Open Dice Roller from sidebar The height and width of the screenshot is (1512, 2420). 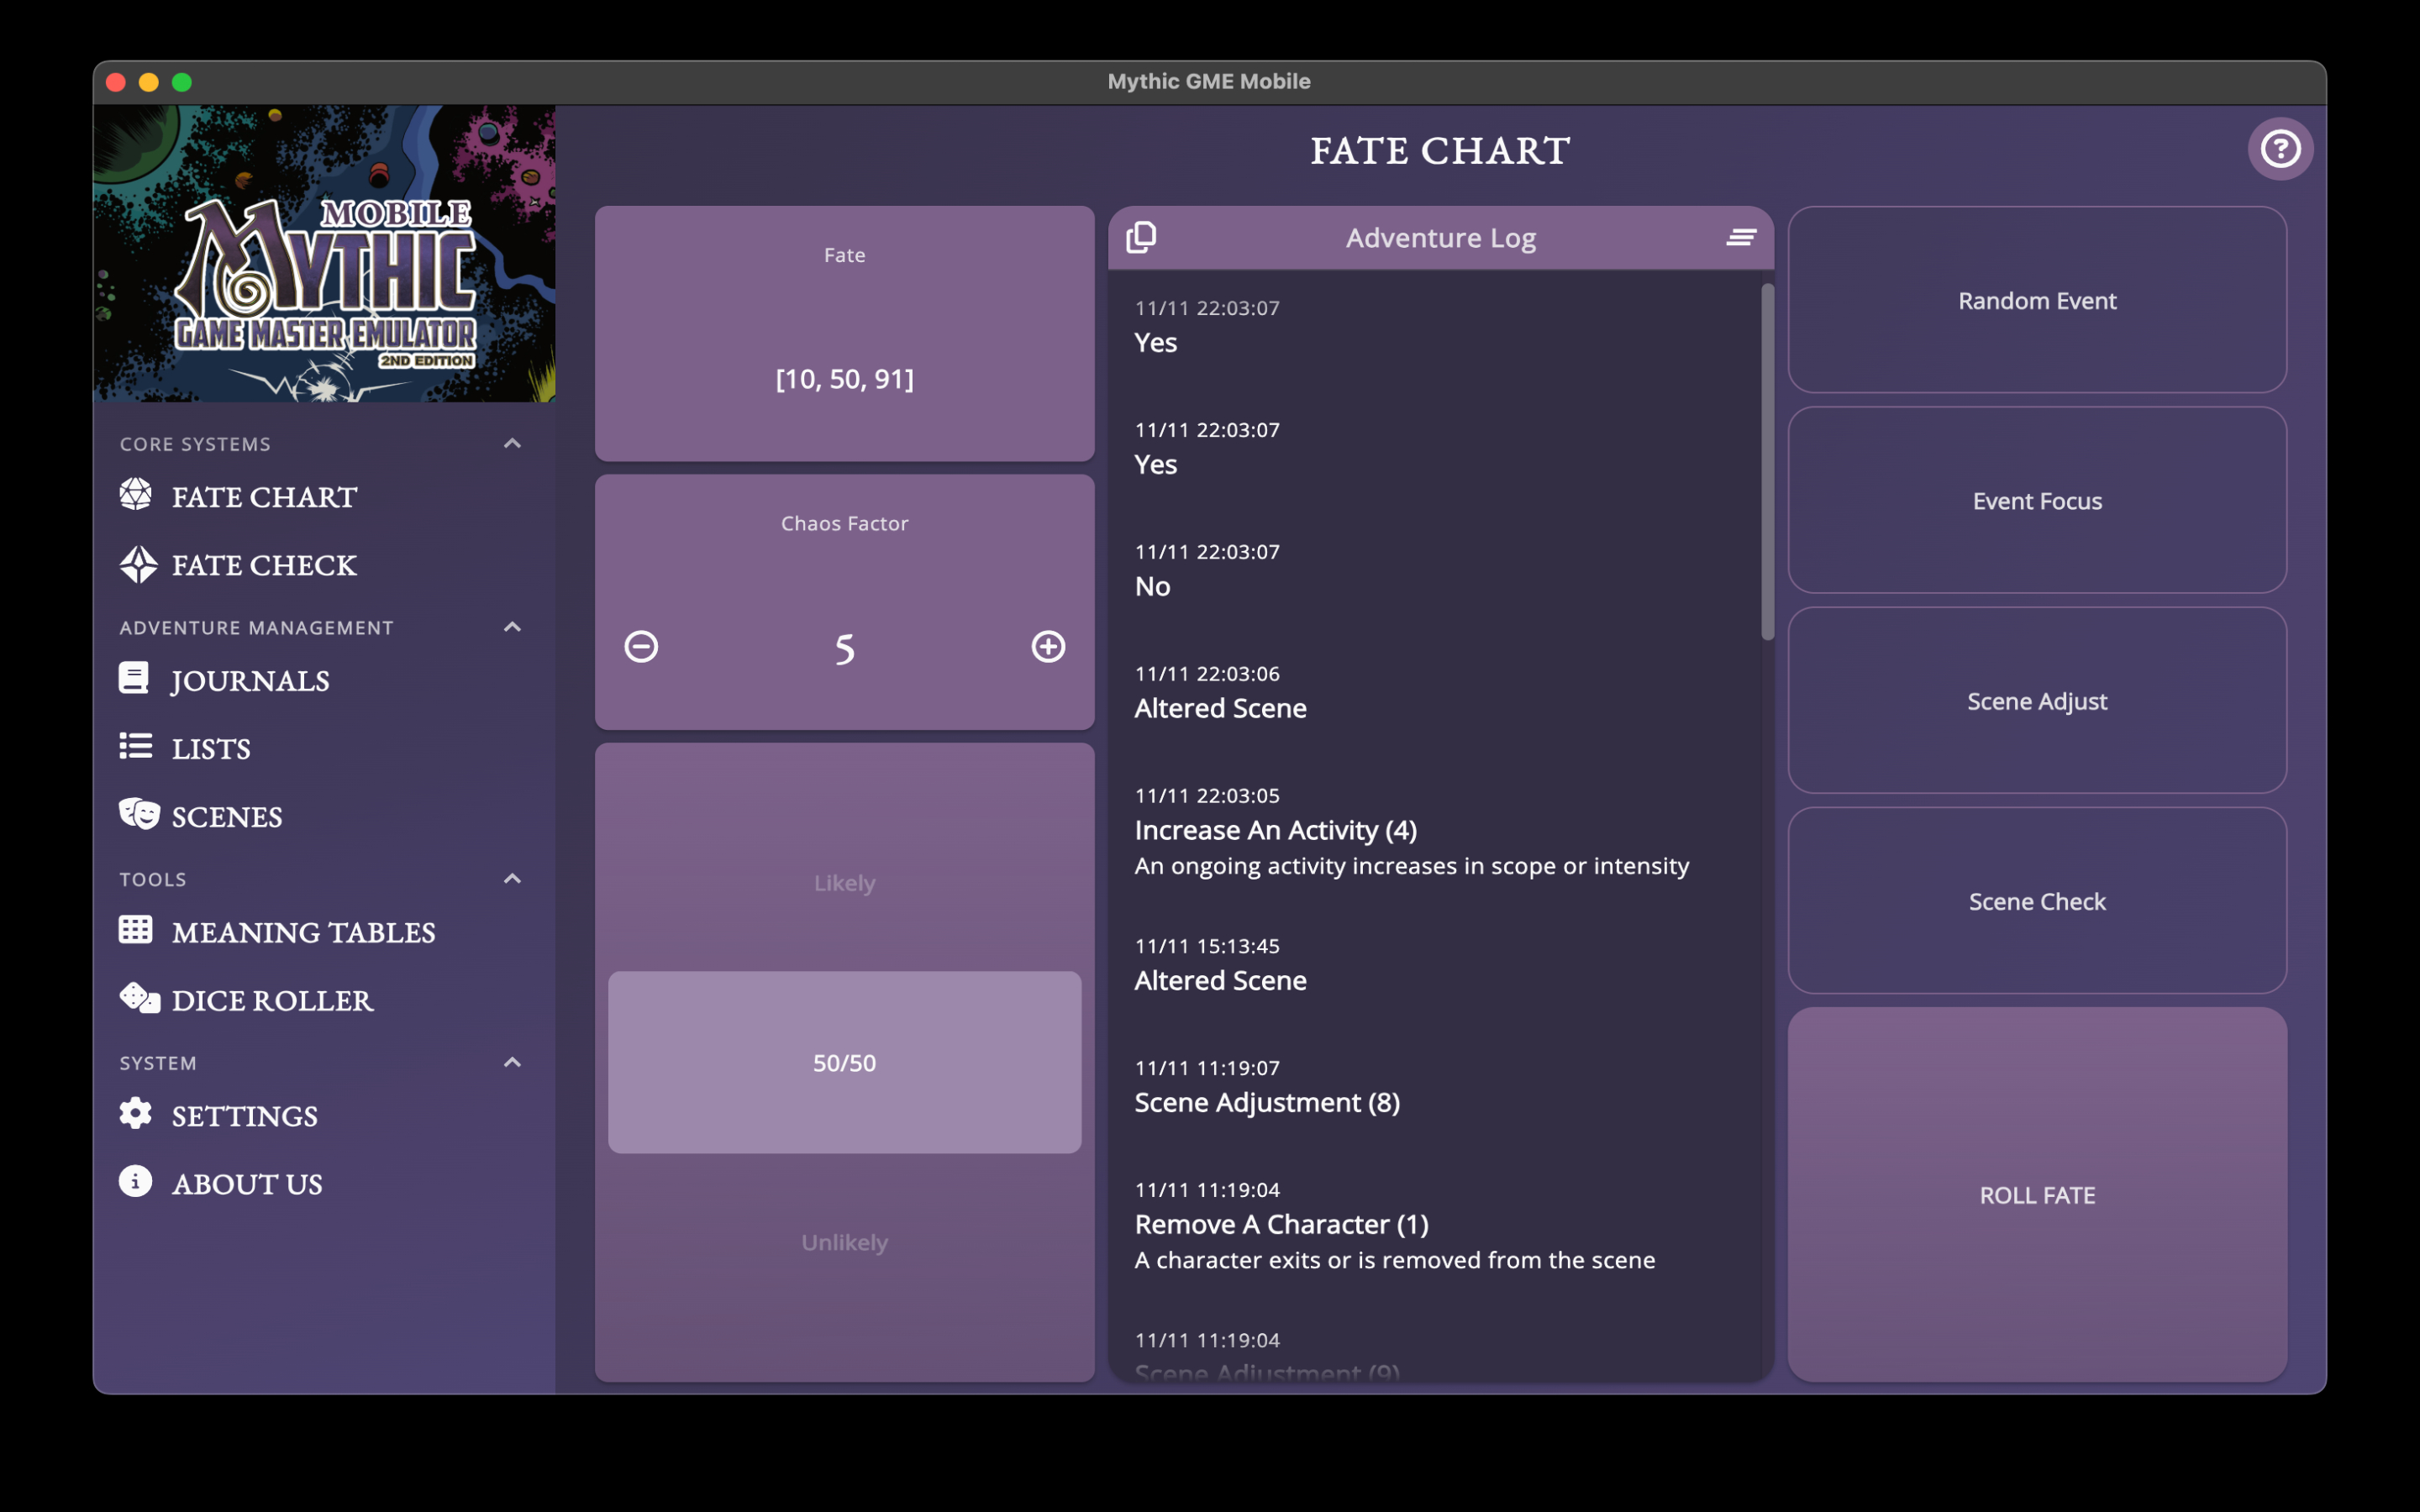[x=271, y=1000]
